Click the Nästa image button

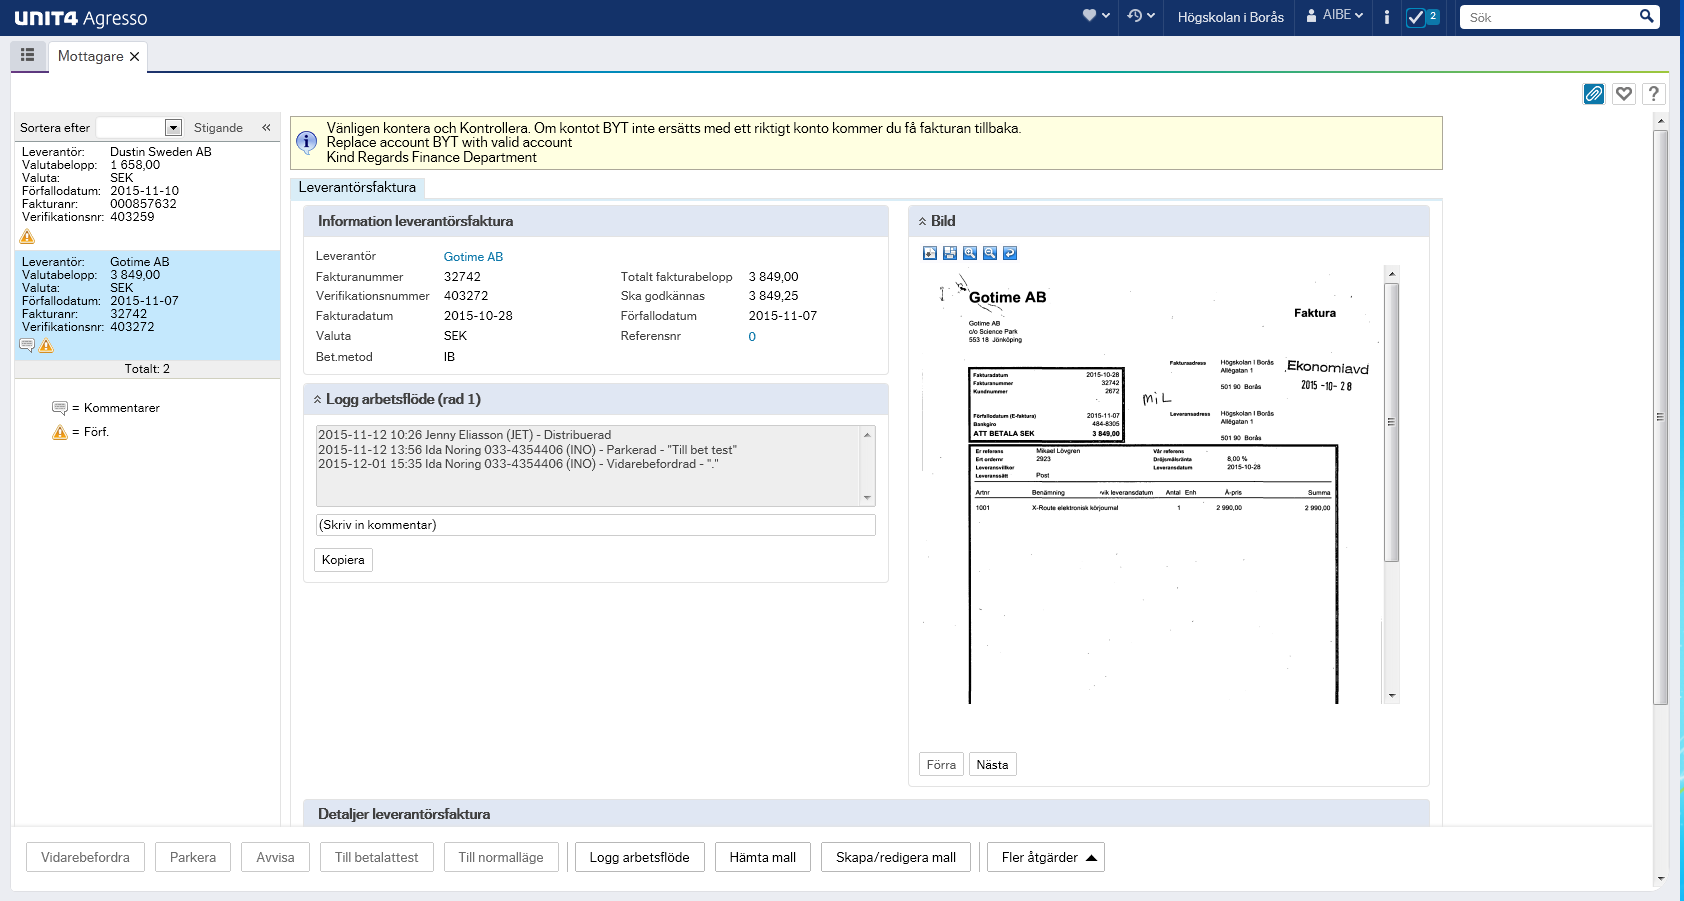(x=992, y=765)
